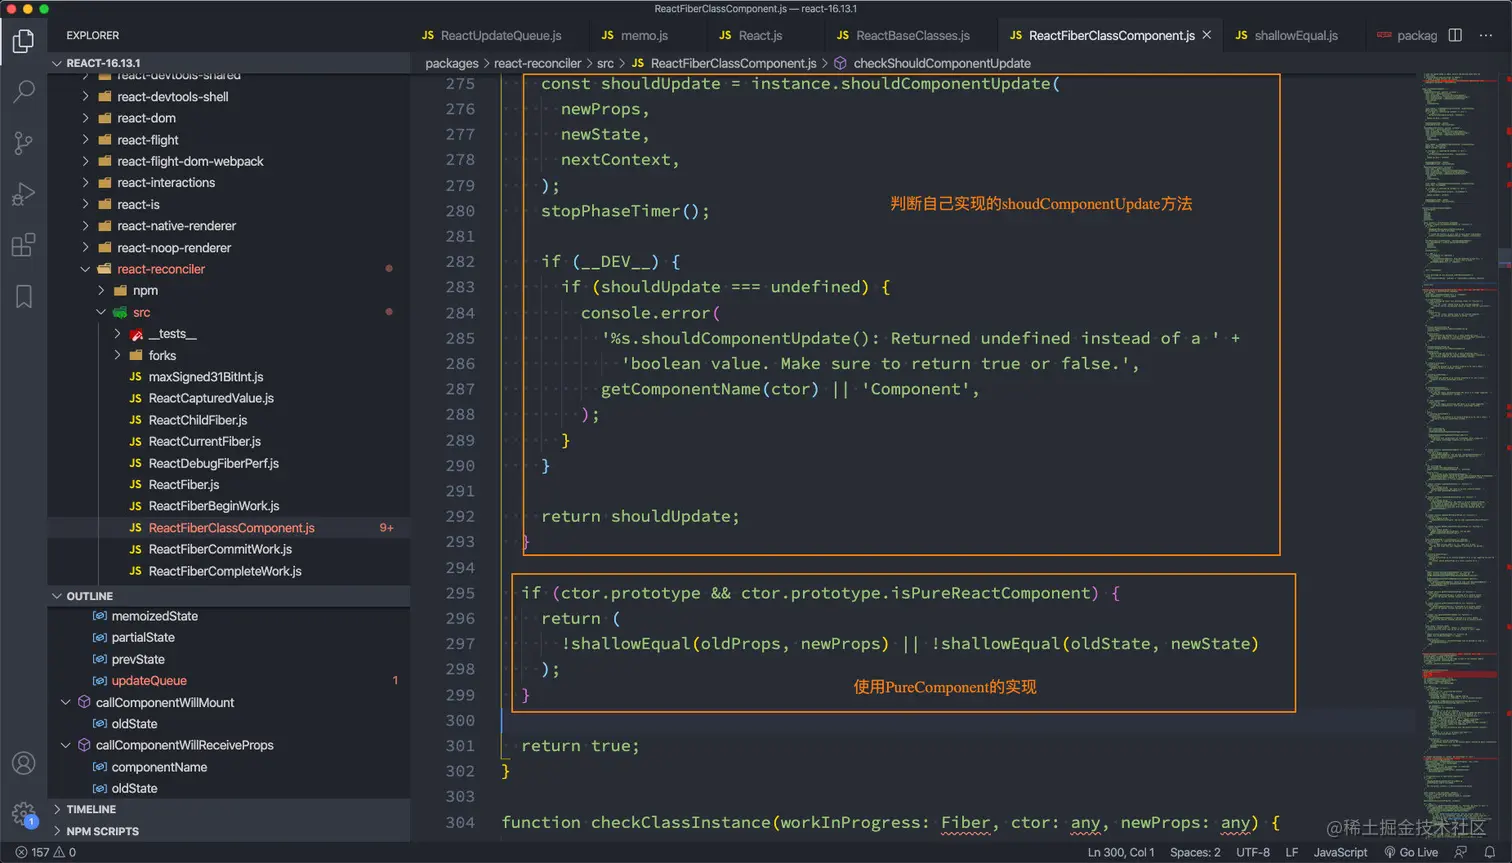
Task: Open the Explorer view in activity bar
Action: point(23,41)
